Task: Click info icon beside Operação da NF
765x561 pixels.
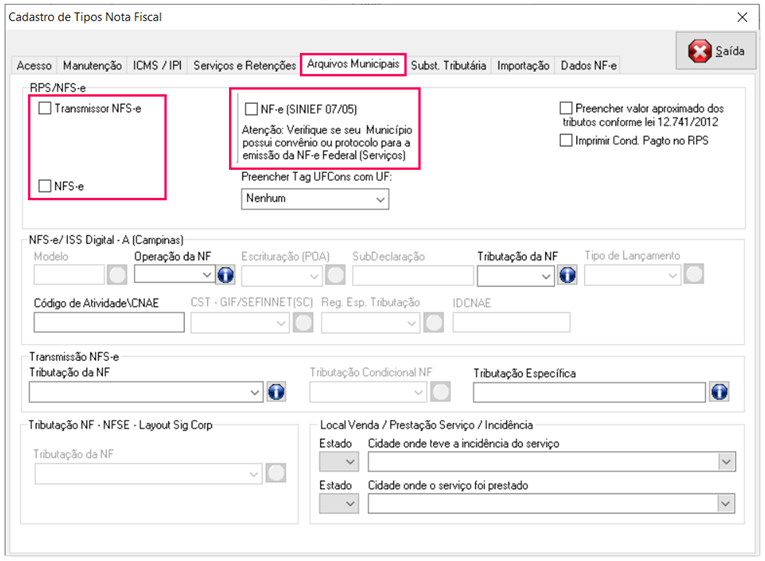Action: point(225,274)
